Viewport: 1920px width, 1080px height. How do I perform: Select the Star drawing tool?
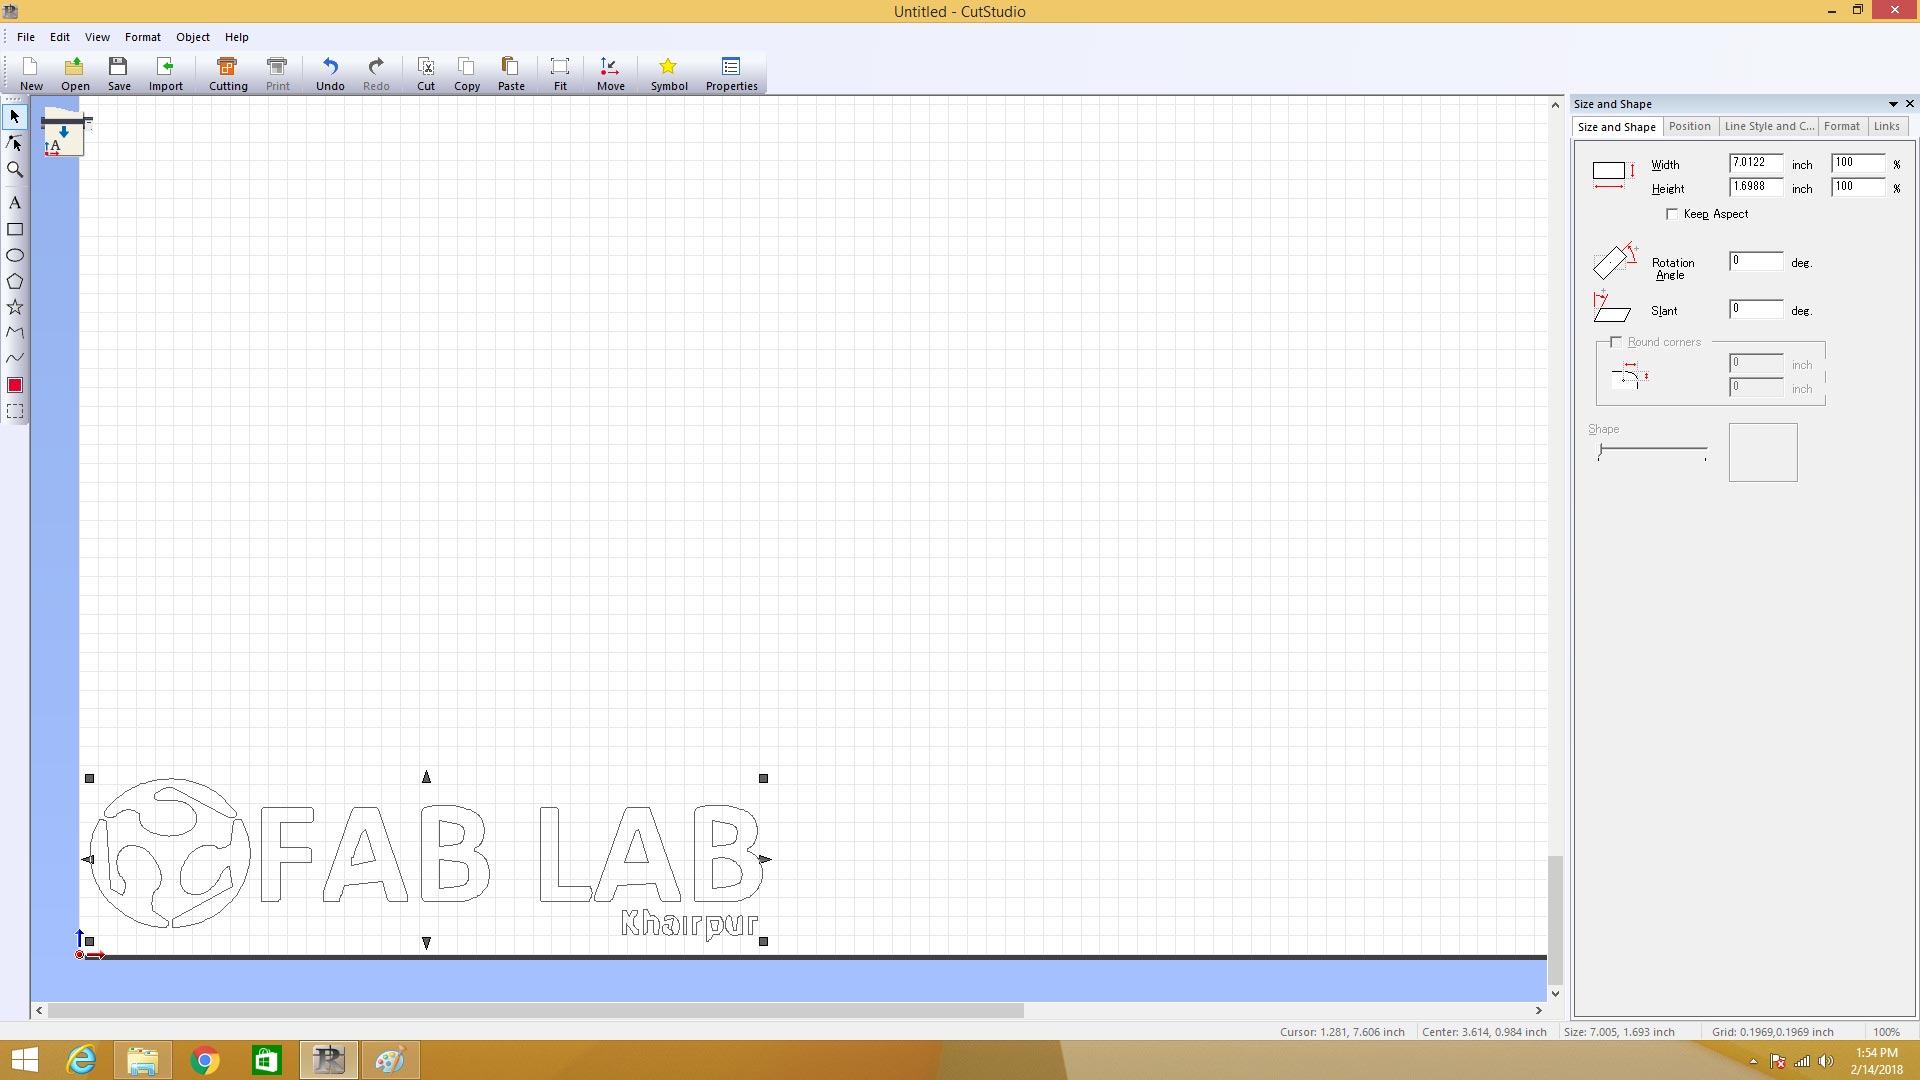tap(15, 307)
